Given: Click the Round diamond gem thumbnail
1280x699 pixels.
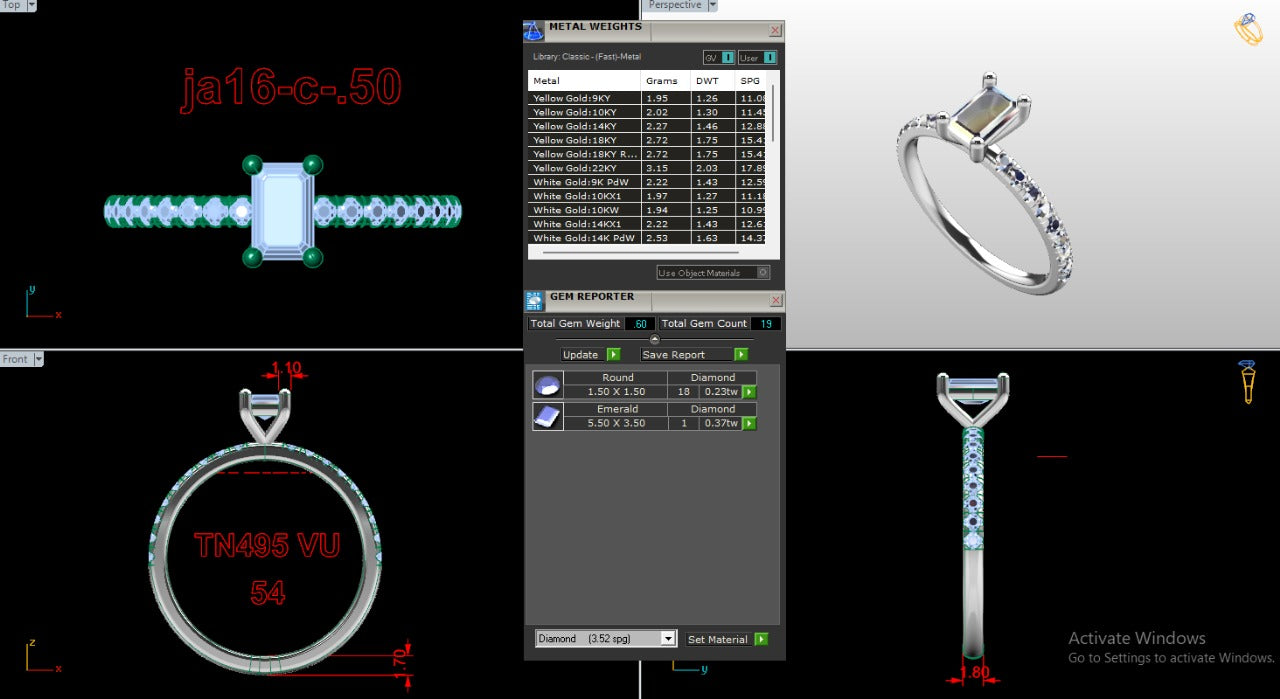Looking at the screenshot, I should click(x=547, y=385).
